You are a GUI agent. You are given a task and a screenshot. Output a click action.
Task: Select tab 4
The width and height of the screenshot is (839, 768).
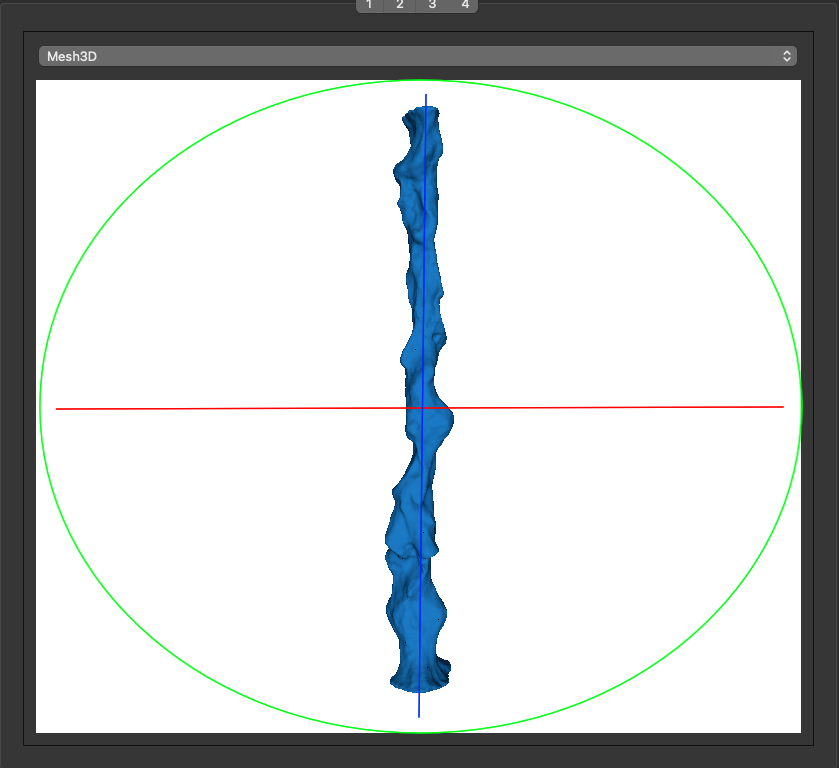coord(465,5)
